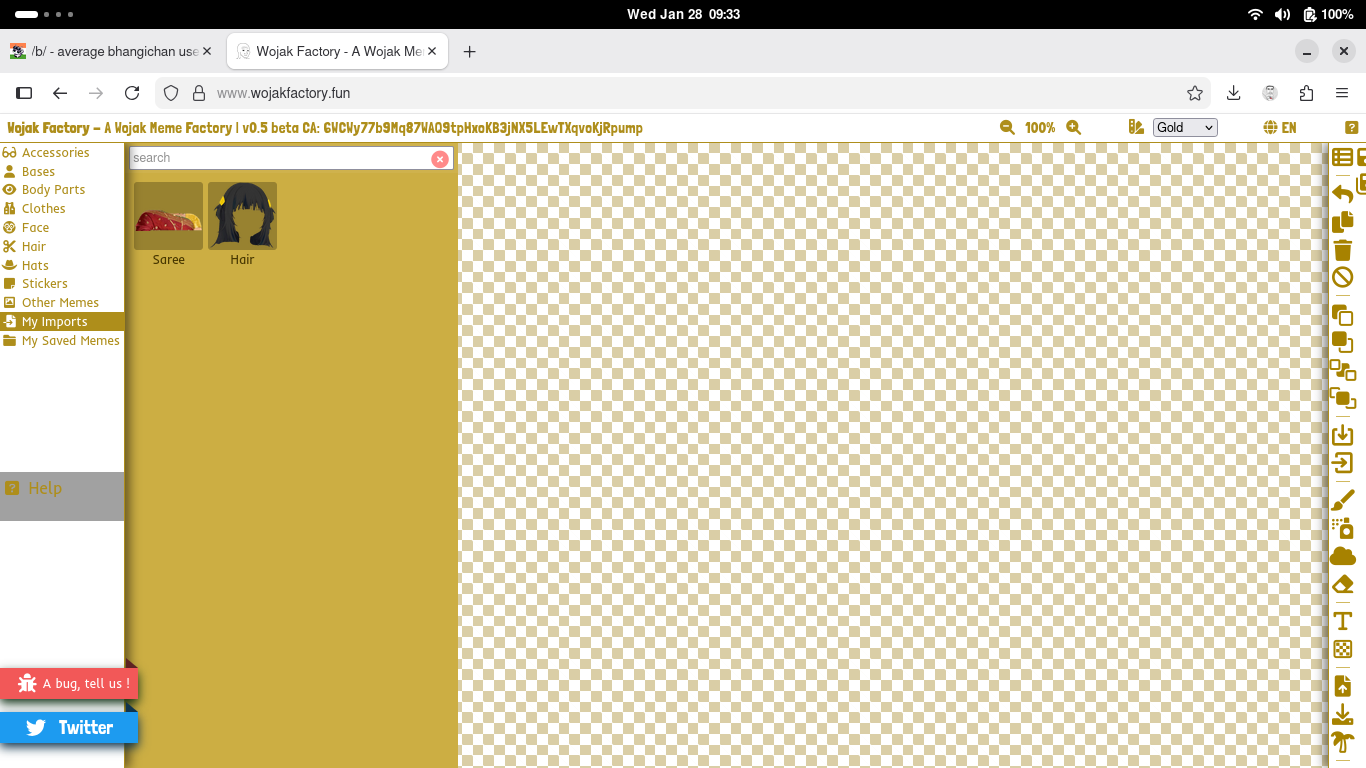1366x768 pixels.
Task: Open the Gold theme dropdown
Action: click(x=1184, y=128)
